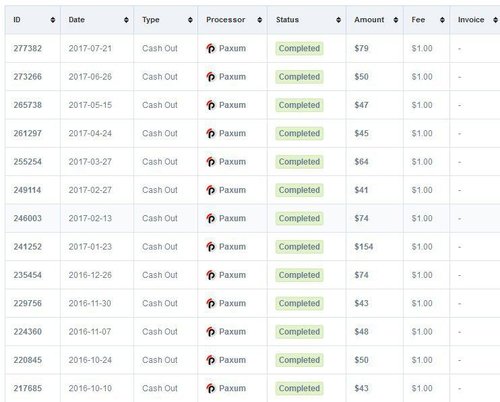Sort table by ID column arrows

coord(53,20)
